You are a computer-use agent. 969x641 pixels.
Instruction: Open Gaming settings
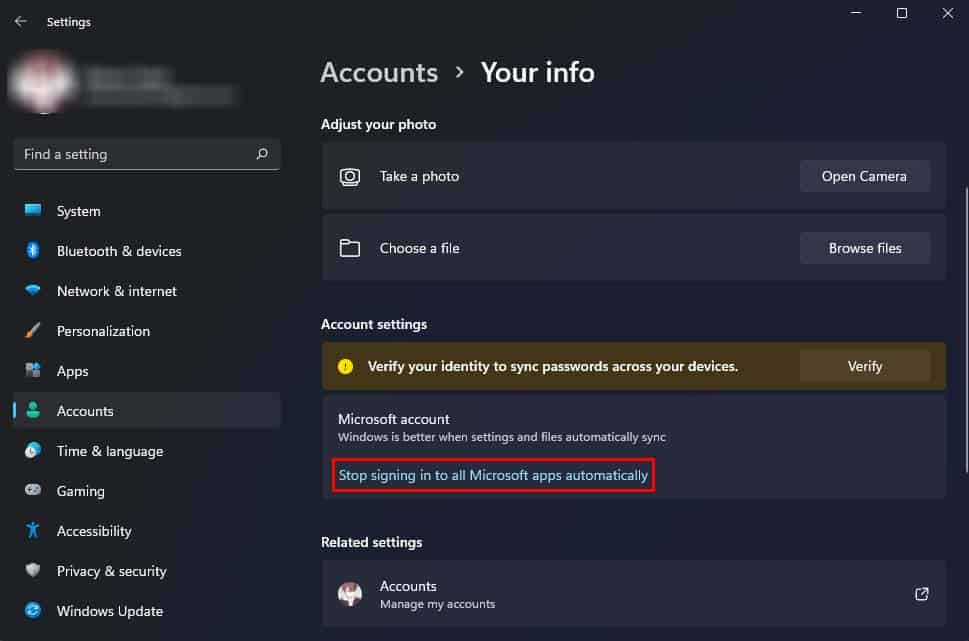(x=146, y=491)
